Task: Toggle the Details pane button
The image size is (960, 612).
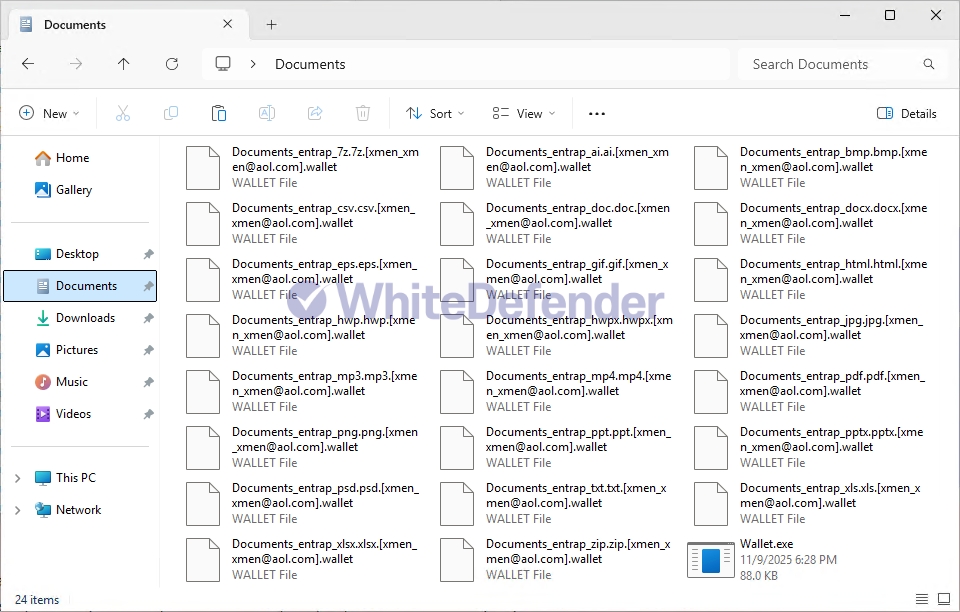Action: coord(906,114)
